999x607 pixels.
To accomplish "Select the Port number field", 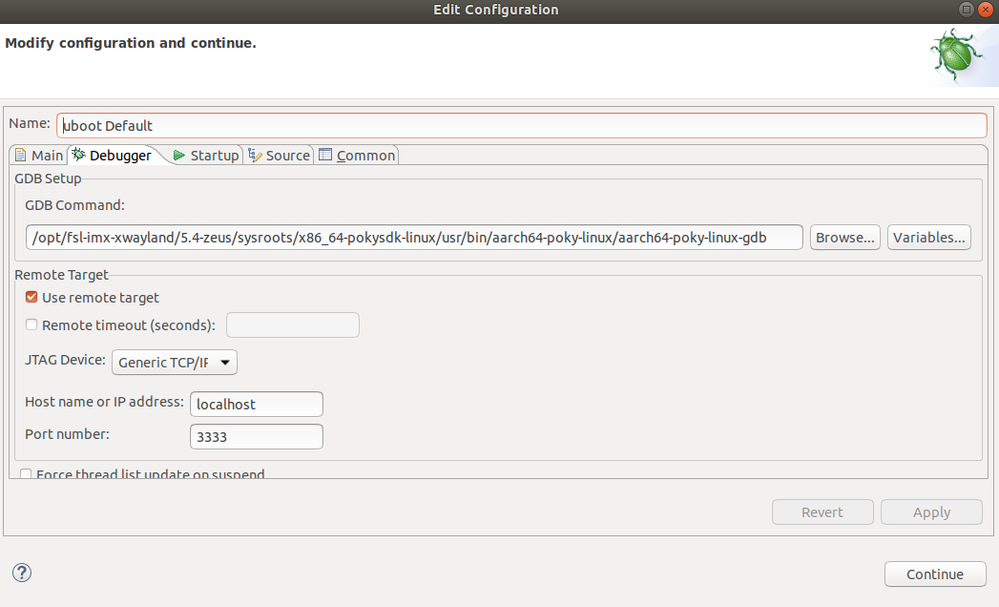I will pos(256,437).
